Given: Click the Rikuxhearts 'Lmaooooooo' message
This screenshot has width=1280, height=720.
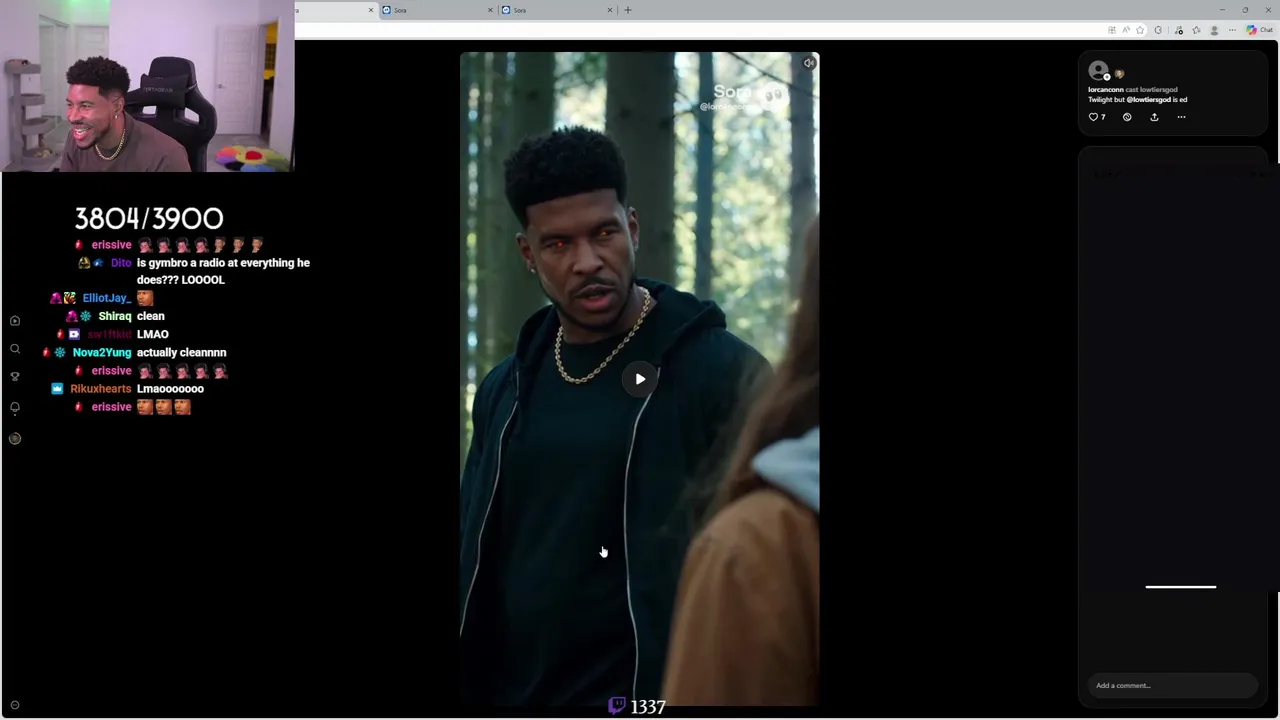Looking at the screenshot, I should pyautogui.click(x=170, y=389).
